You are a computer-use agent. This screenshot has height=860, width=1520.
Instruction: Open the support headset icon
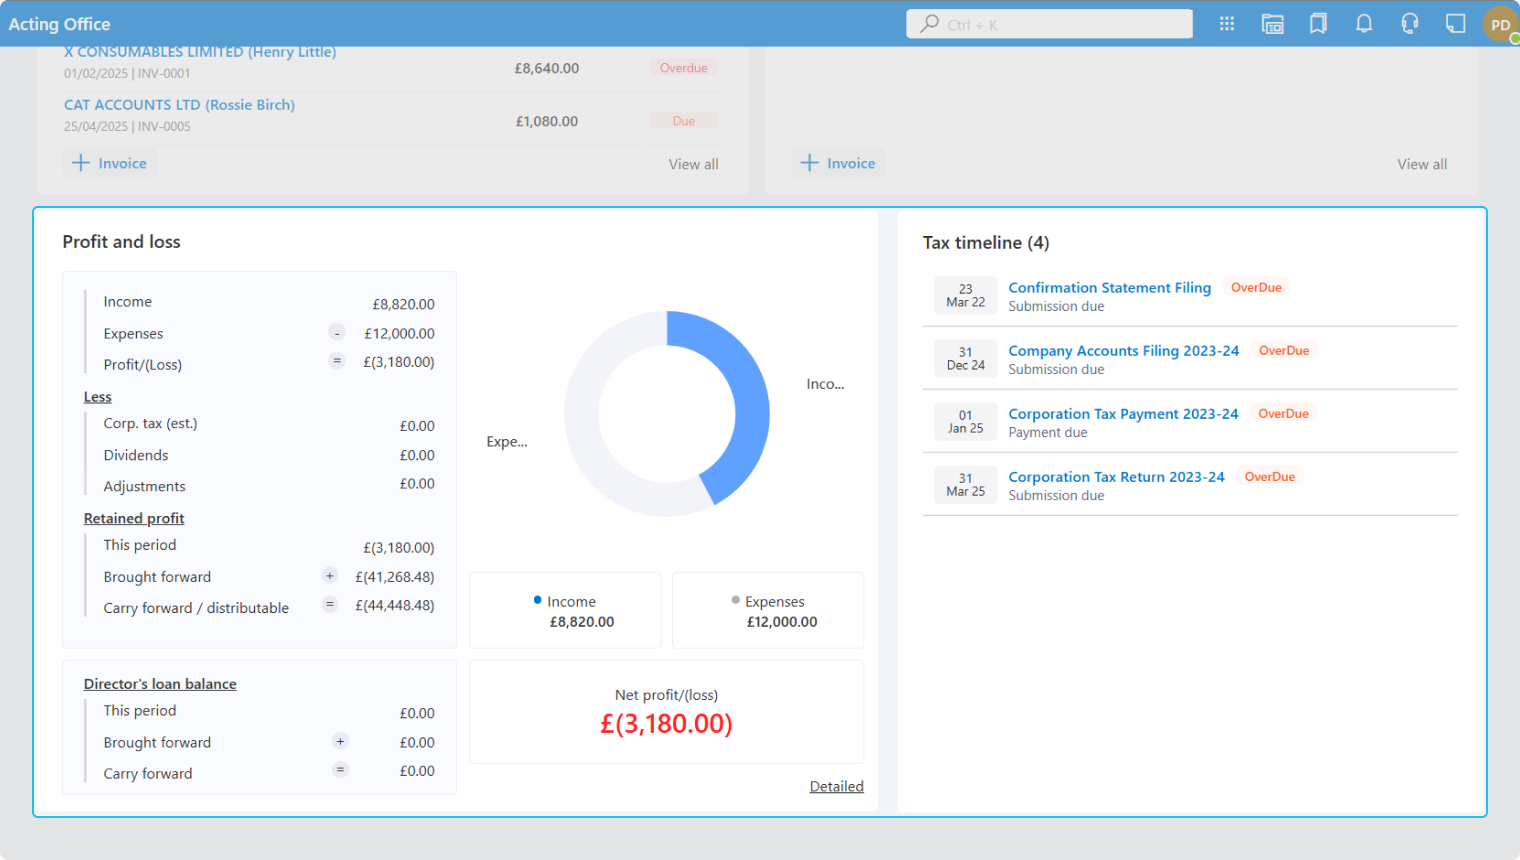click(1409, 24)
